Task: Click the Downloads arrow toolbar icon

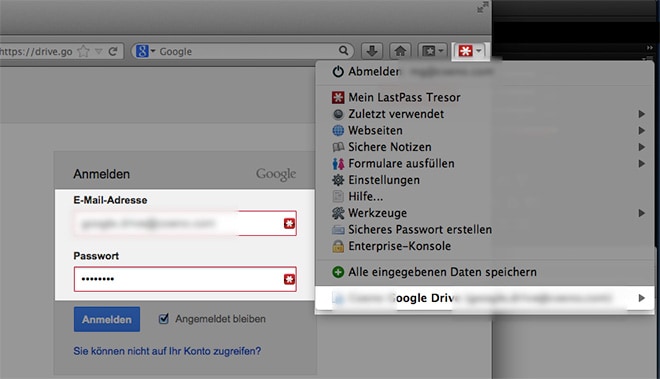Action: [371, 51]
